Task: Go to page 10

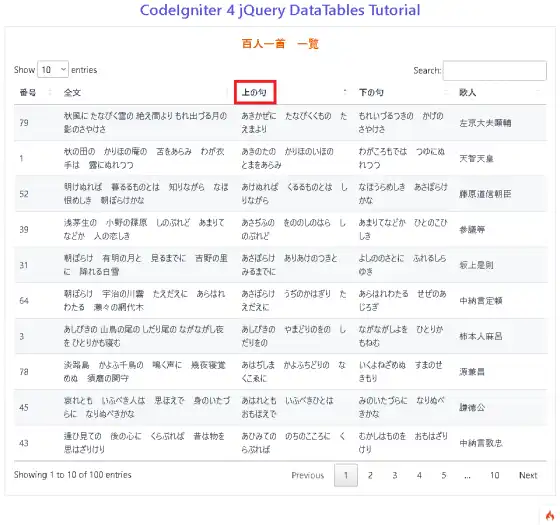Action: click(x=495, y=475)
